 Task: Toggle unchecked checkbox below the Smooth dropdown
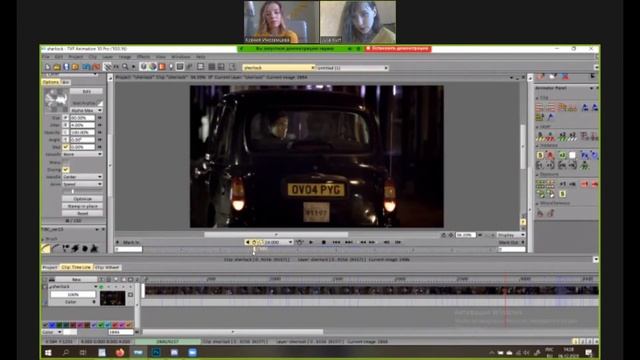66,162
